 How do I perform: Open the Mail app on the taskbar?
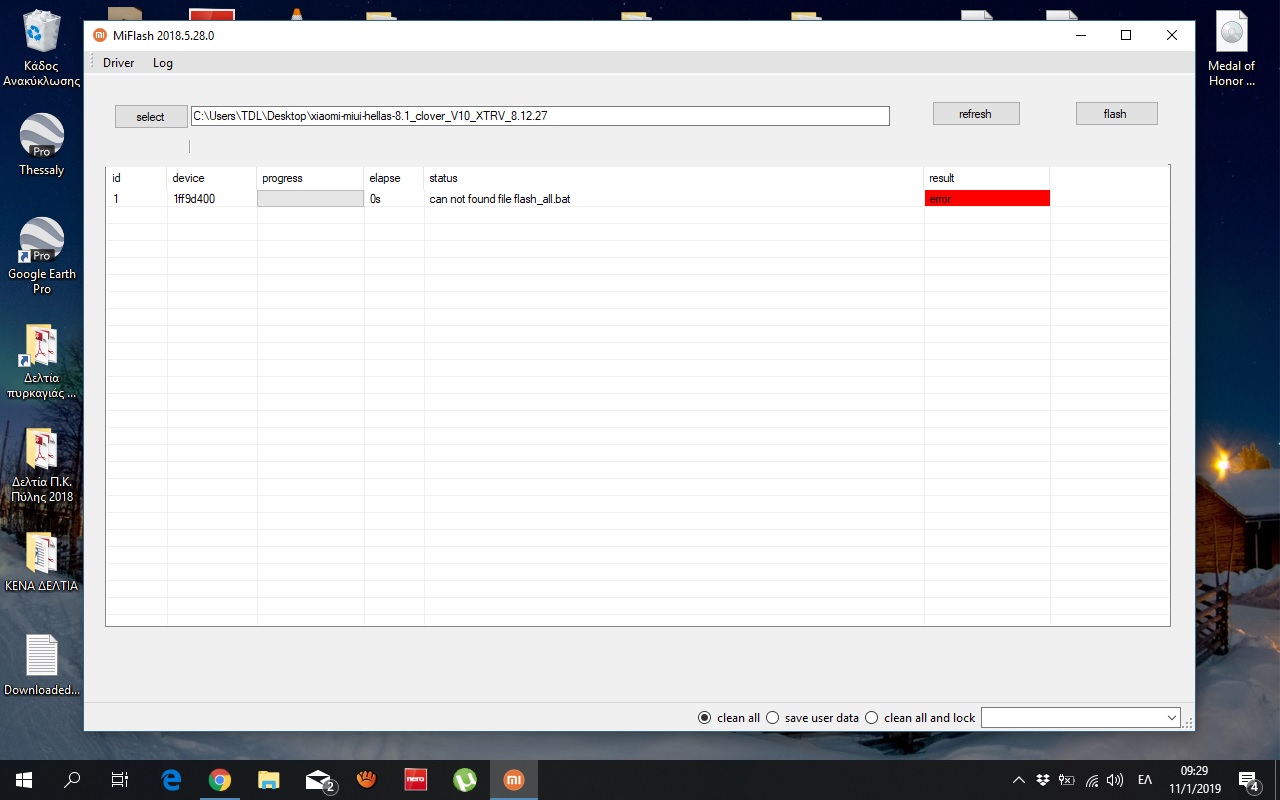coord(318,780)
